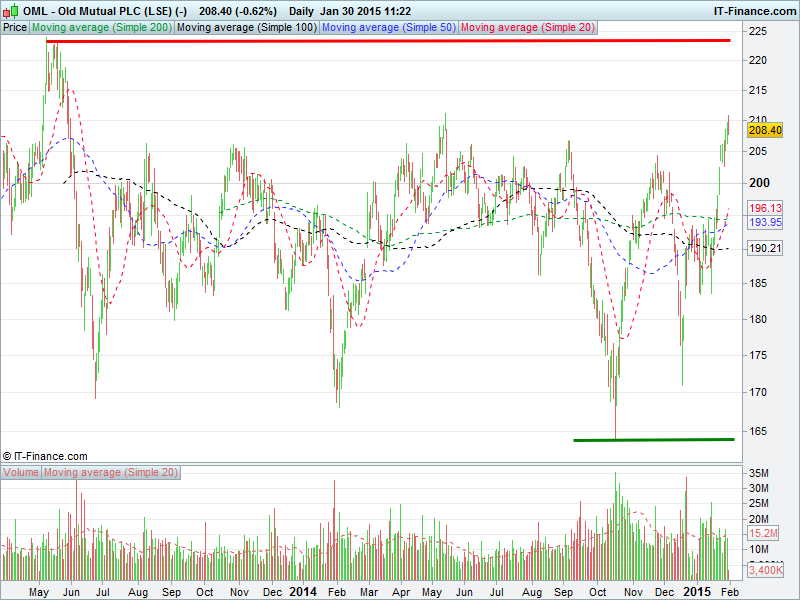Select the green support line near 164
Viewport: 800px width, 600px height.
point(654,440)
